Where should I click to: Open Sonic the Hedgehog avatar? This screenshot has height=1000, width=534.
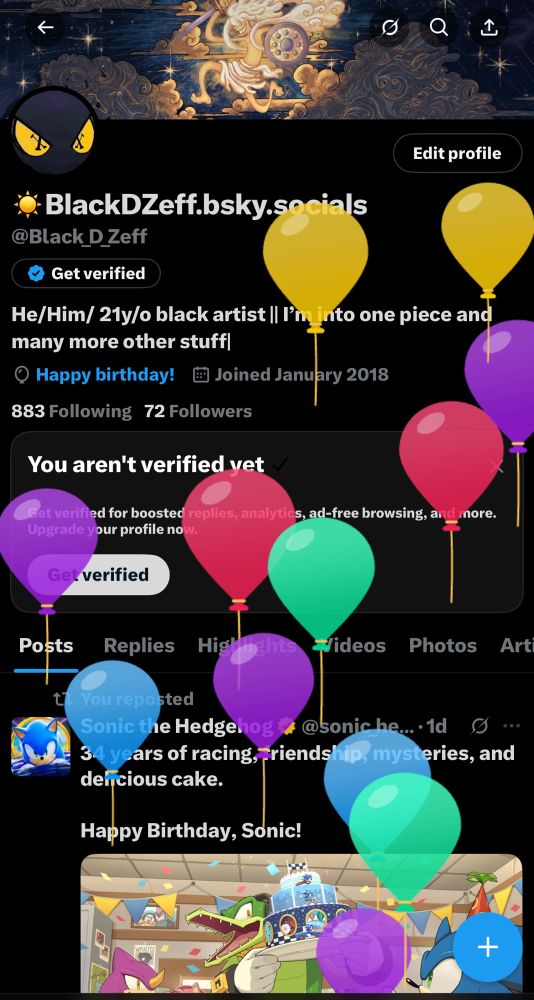point(41,746)
